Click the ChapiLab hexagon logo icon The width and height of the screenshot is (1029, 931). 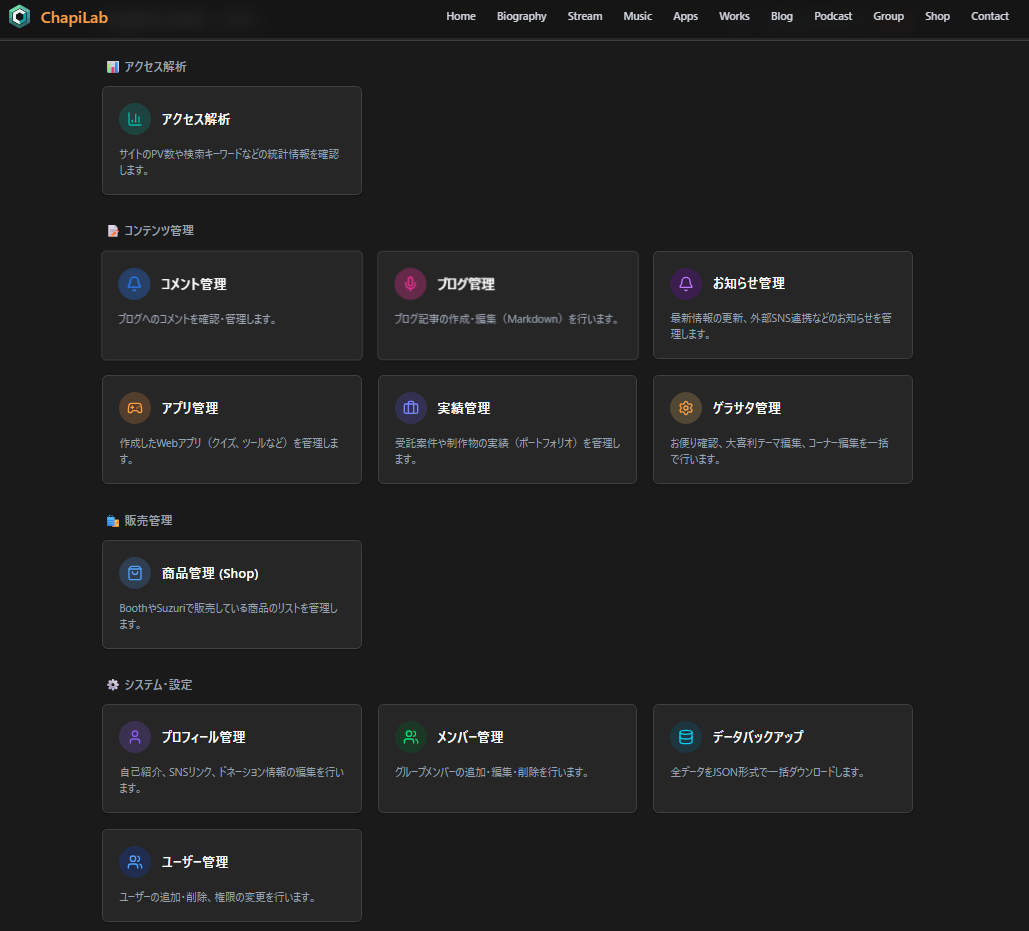click(x=20, y=17)
